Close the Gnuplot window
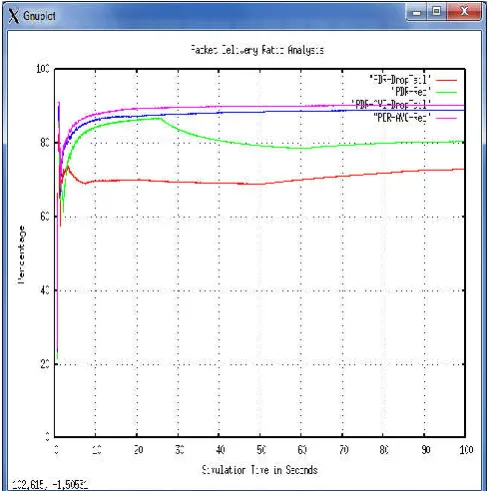Screen dimensions: 489x491 coord(464,12)
